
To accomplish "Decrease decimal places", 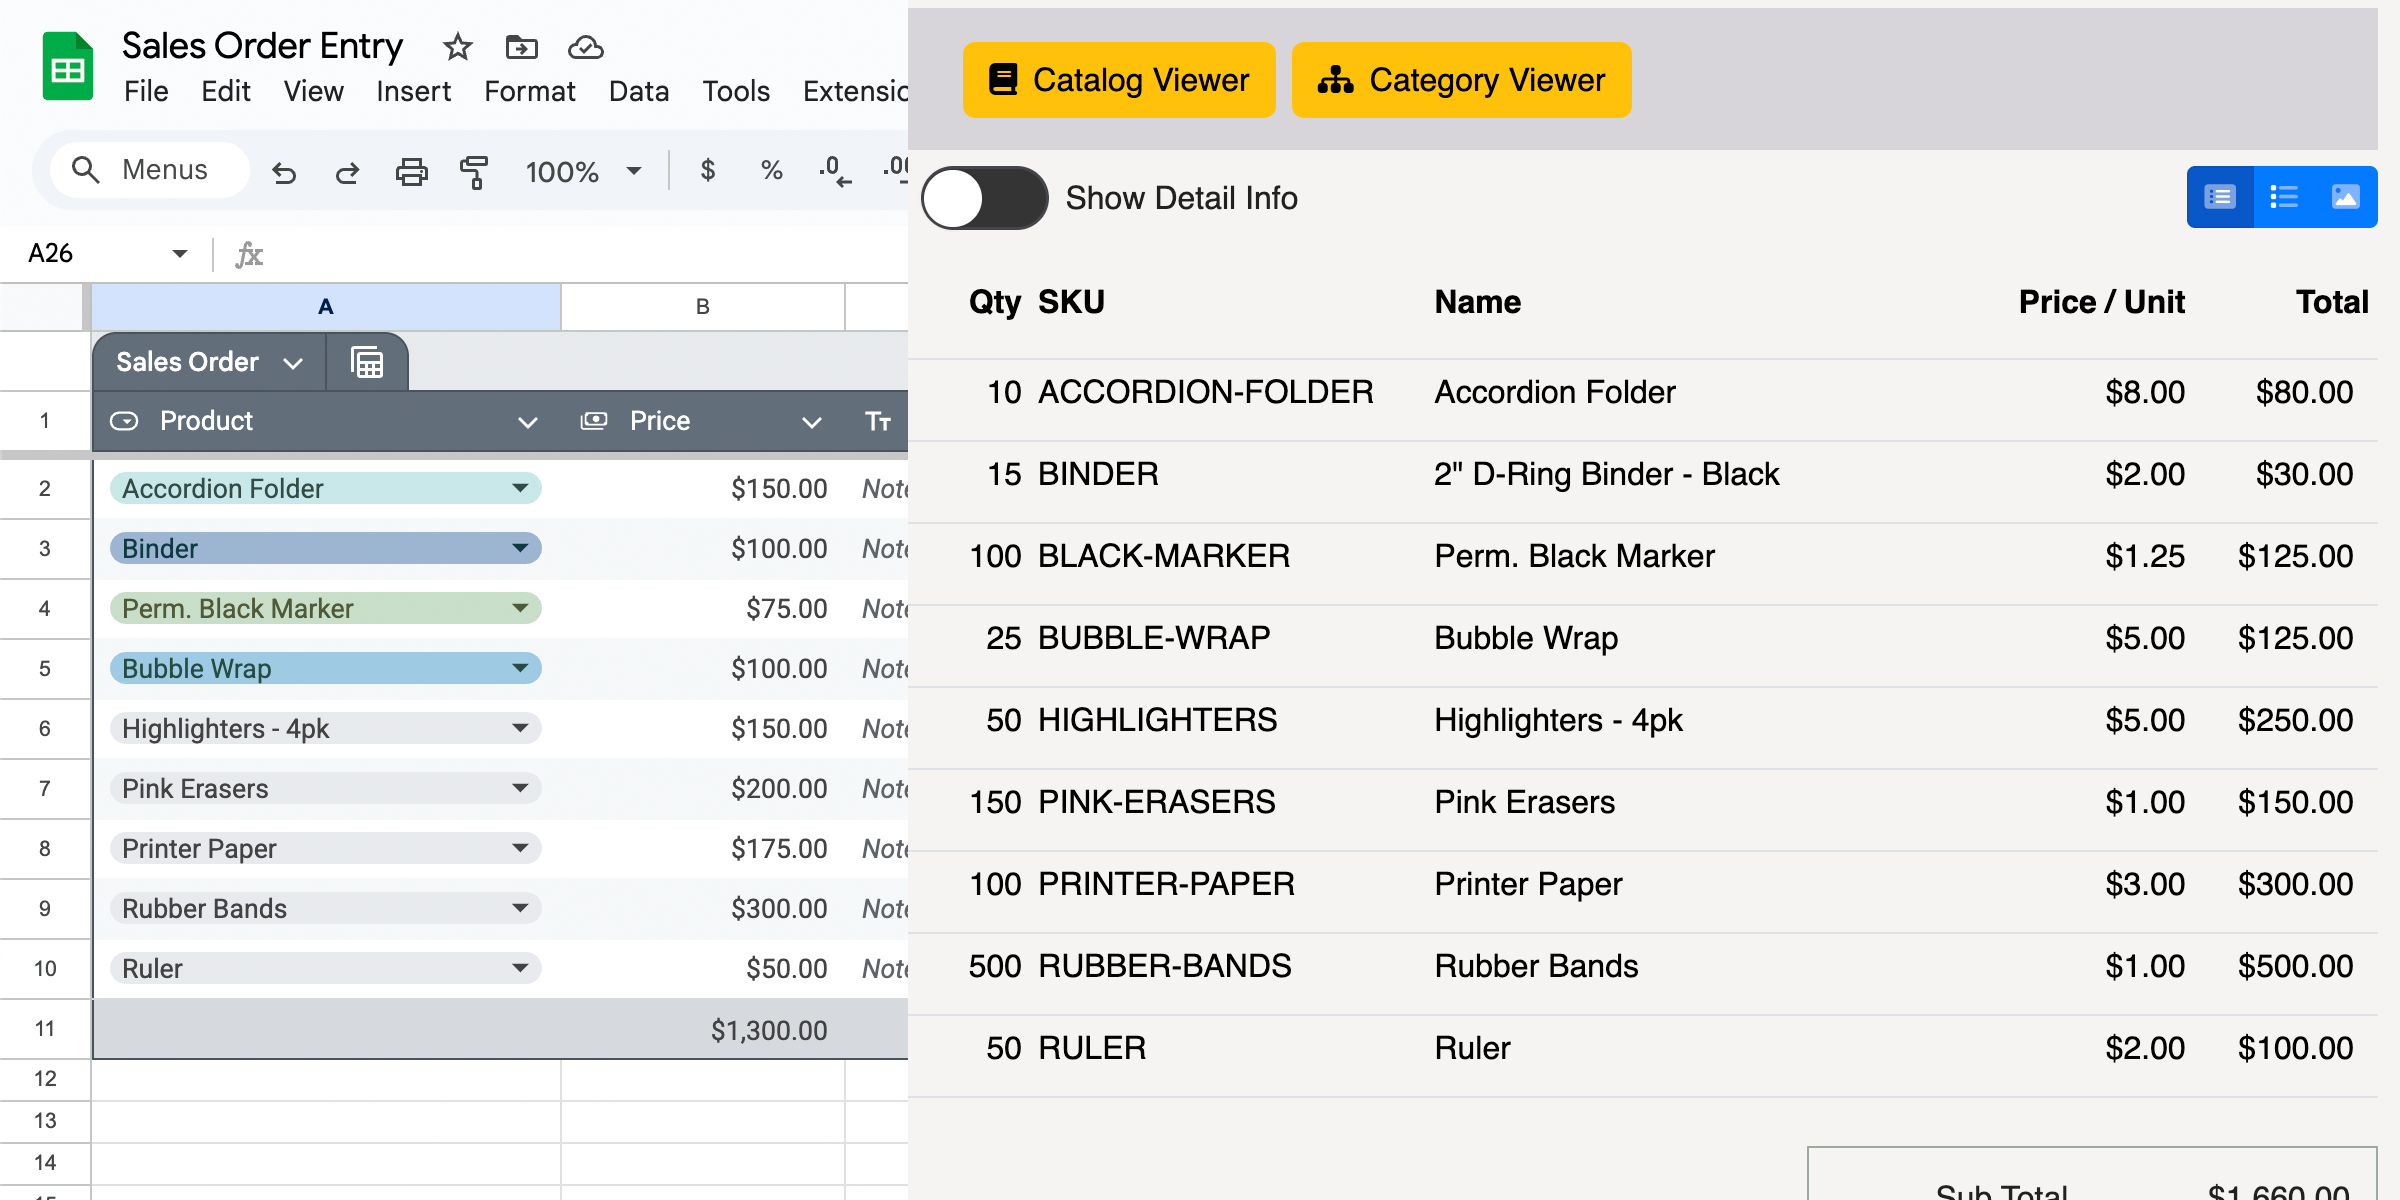I will [833, 170].
